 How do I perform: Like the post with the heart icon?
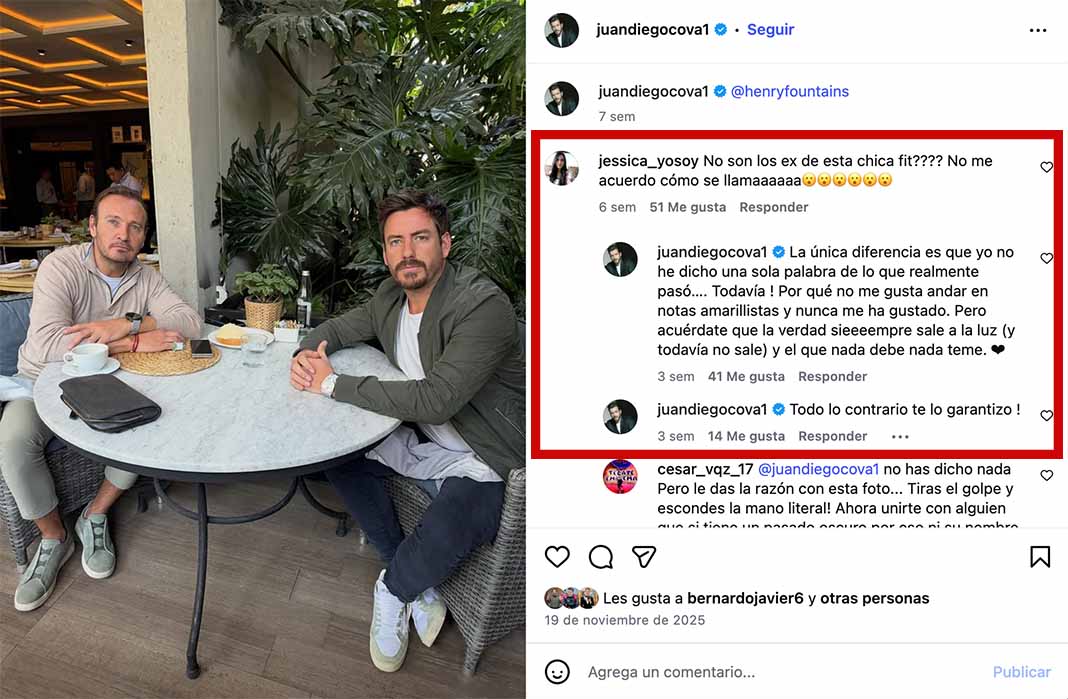point(557,557)
